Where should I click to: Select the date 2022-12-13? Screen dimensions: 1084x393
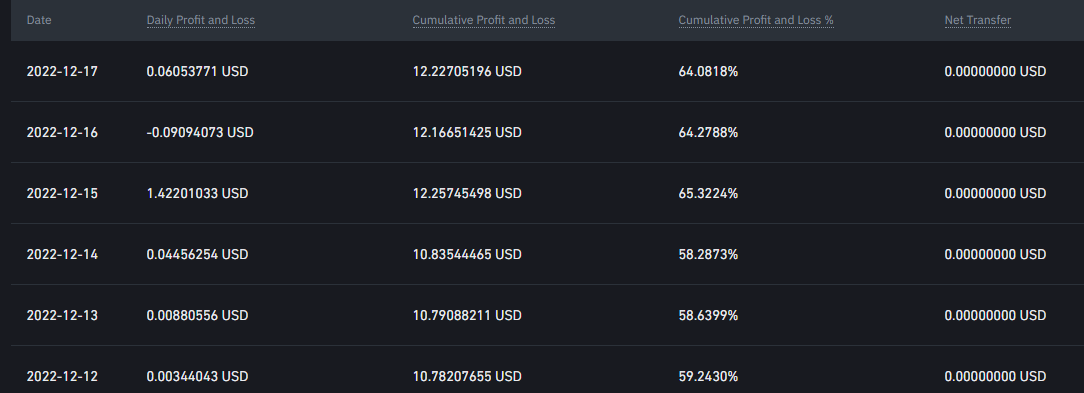[62, 316]
